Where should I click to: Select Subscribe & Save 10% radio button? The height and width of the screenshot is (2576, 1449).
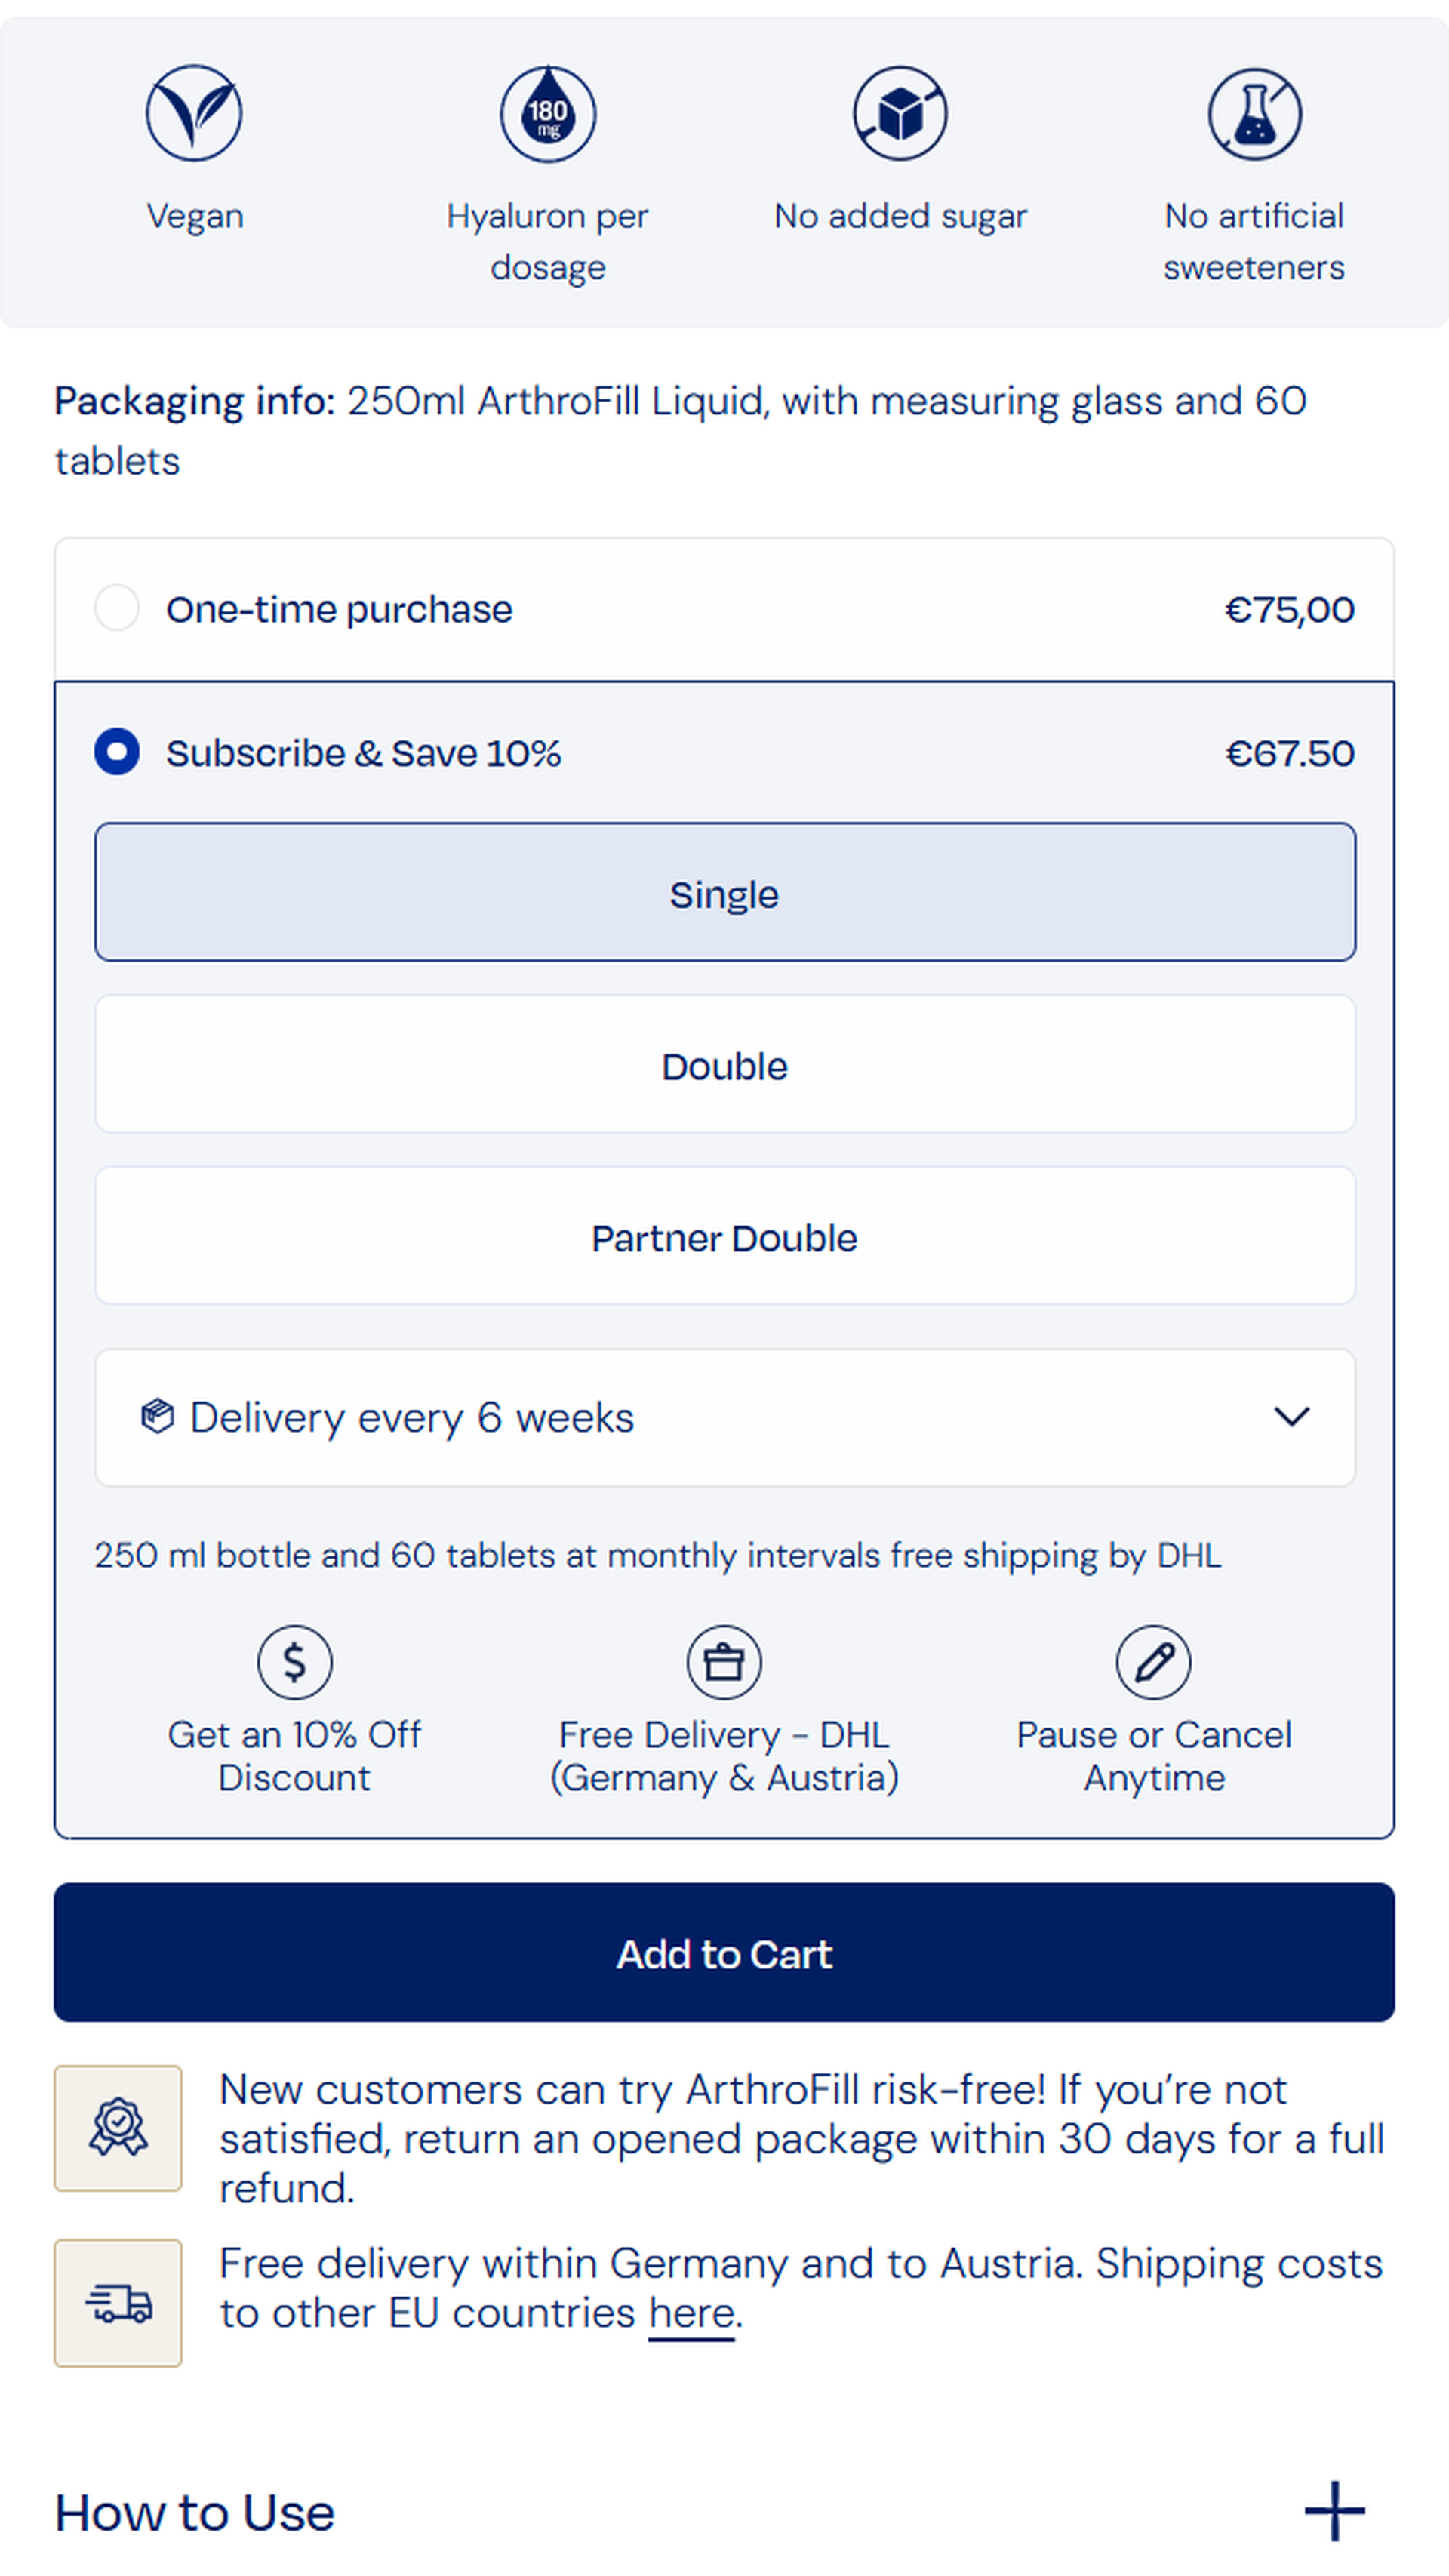click(117, 752)
